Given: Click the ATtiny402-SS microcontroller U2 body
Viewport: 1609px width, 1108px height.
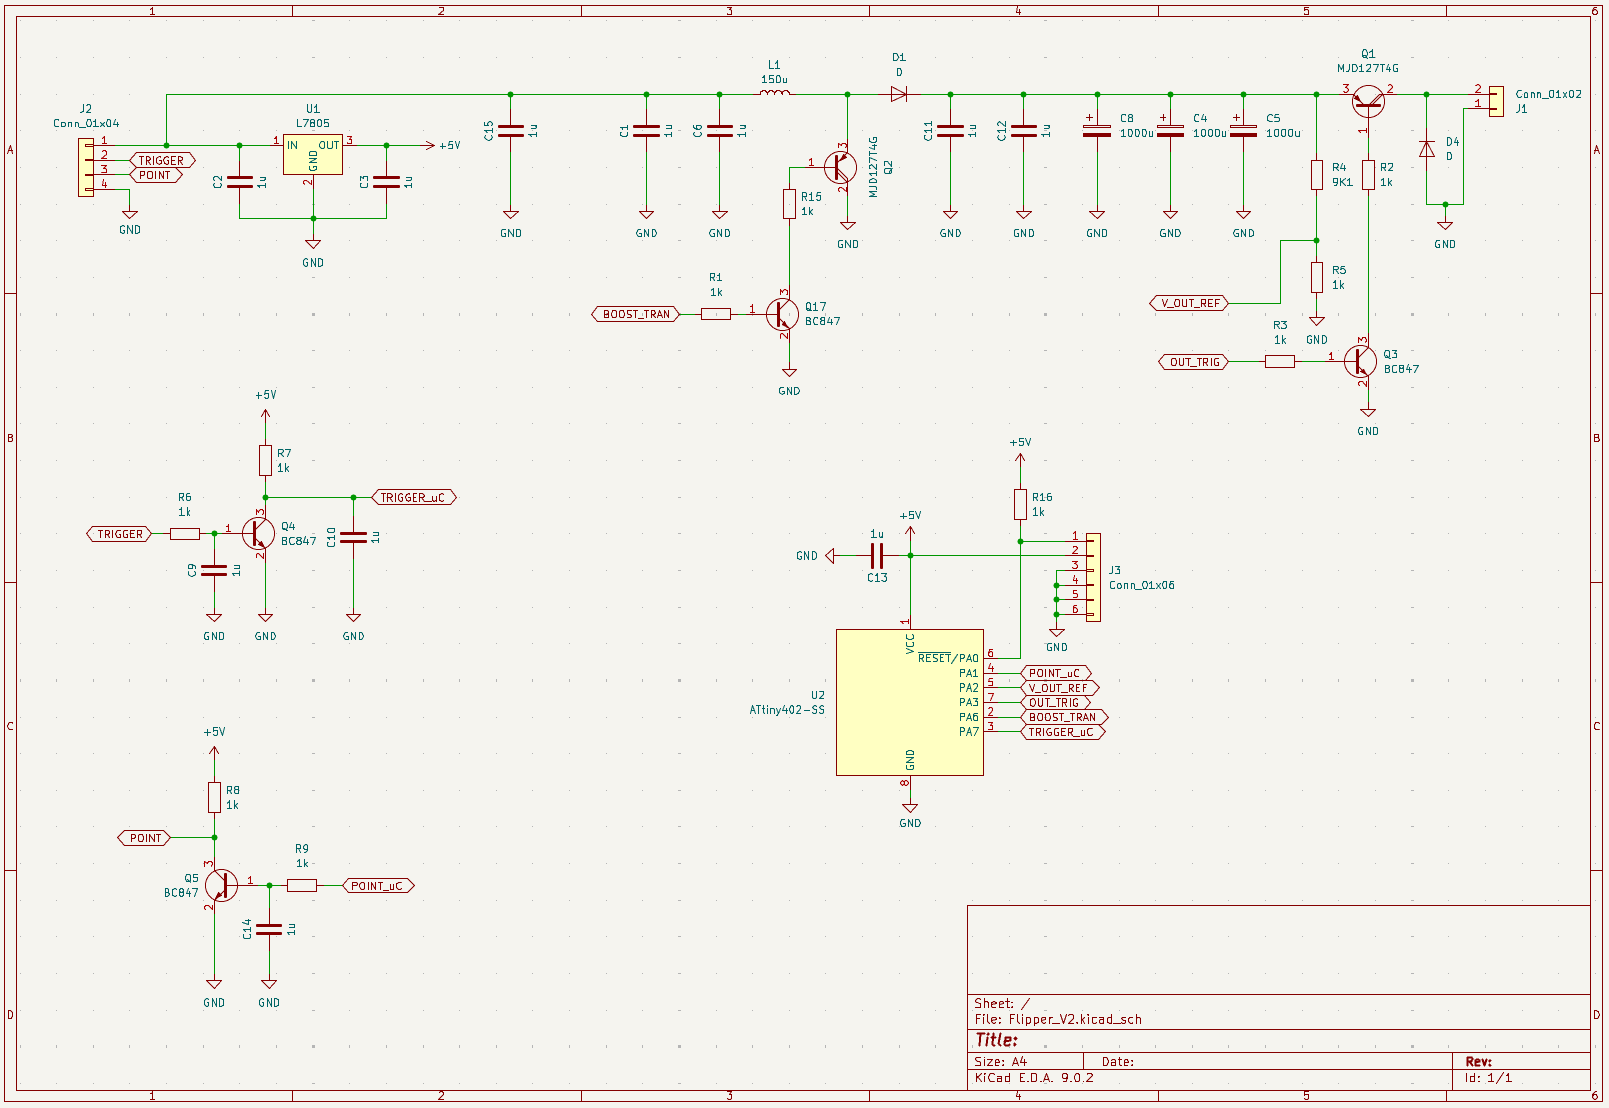Looking at the screenshot, I should (909, 702).
